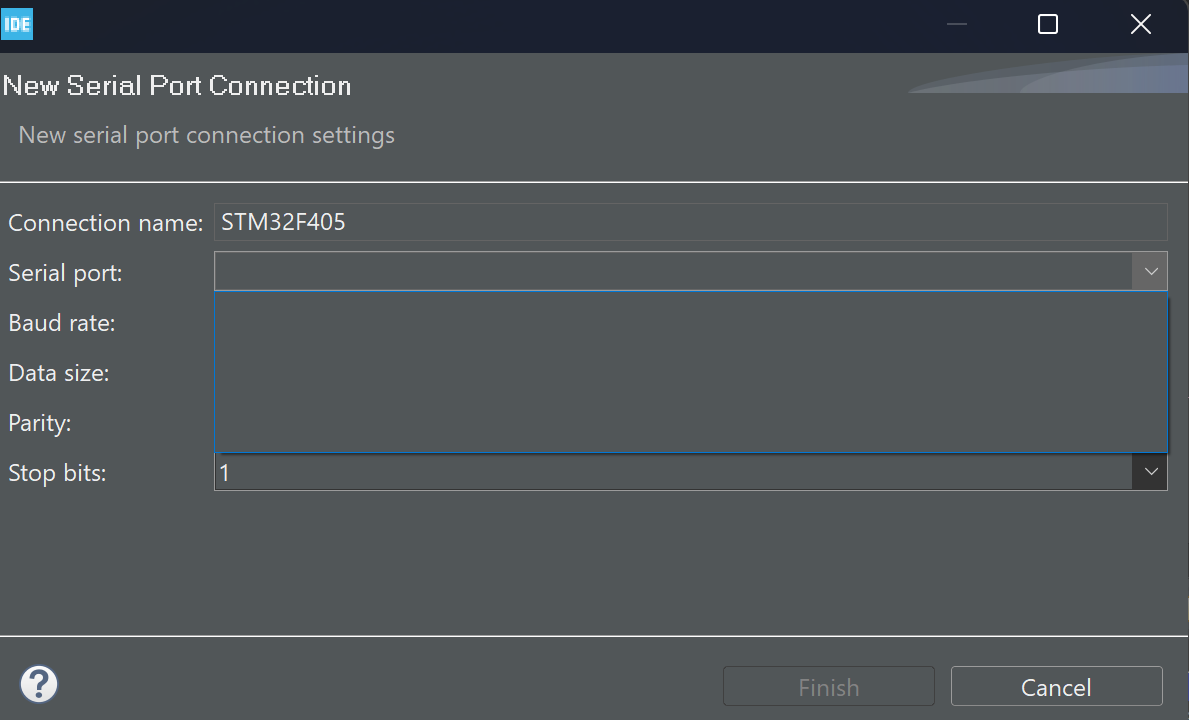Click the Serial port label
Screen dimensions: 1189x720
[65, 273]
